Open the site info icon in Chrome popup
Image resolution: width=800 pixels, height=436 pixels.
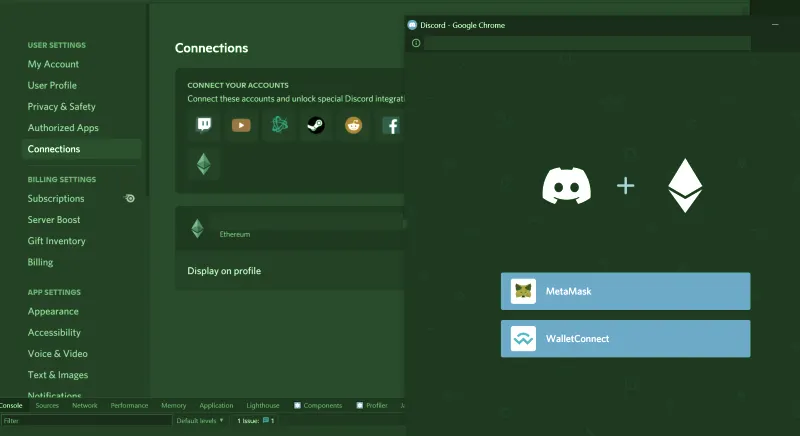coord(416,43)
